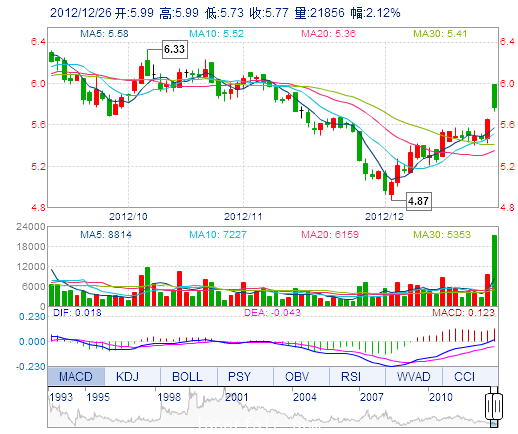Click the 2012/11 date axis label
This screenshot has width=518, height=434.
pyautogui.click(x=243, y=217)
